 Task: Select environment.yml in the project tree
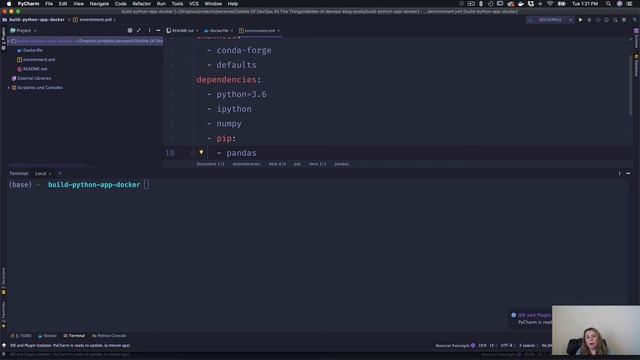click(36, 60)
